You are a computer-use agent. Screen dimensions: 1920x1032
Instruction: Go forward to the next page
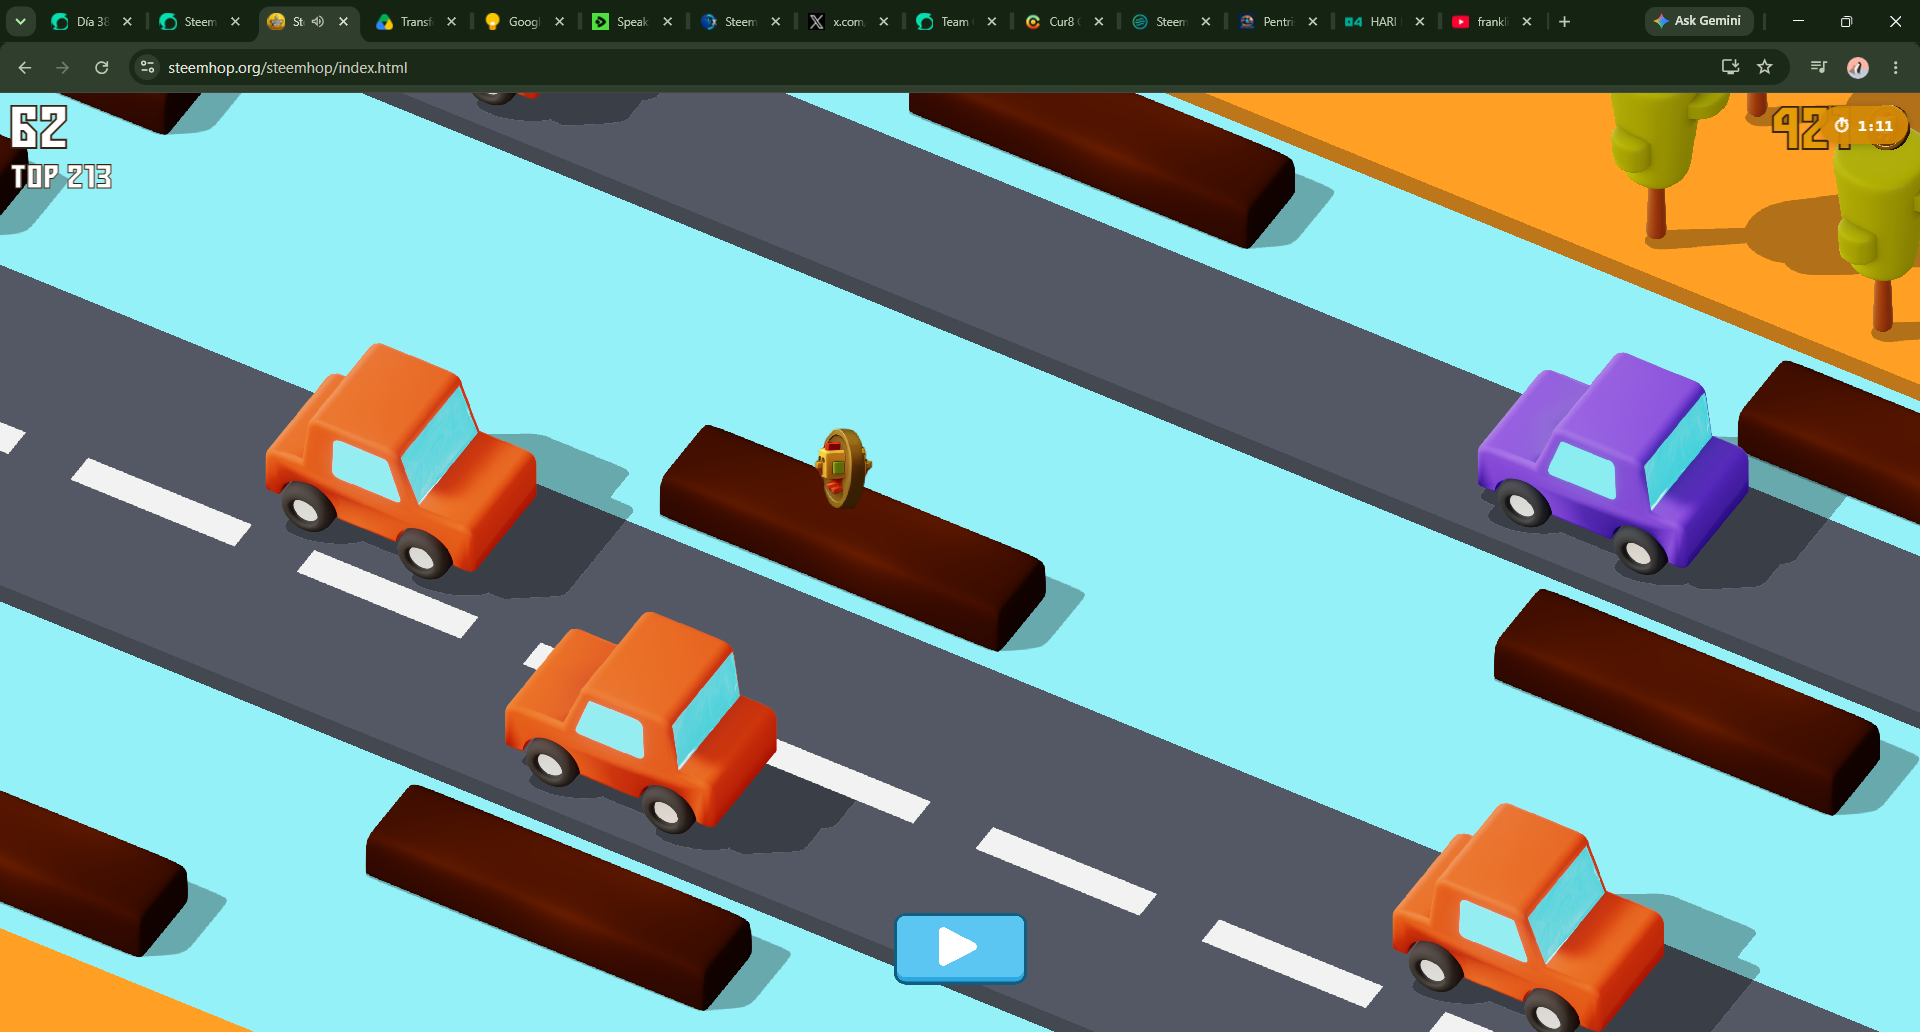pos(63,67)
